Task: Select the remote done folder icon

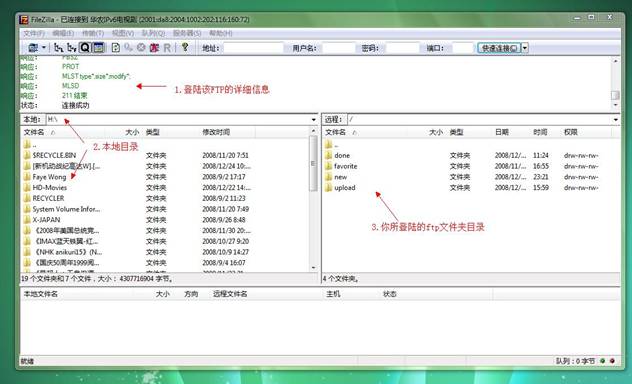Action: point(328,155)
